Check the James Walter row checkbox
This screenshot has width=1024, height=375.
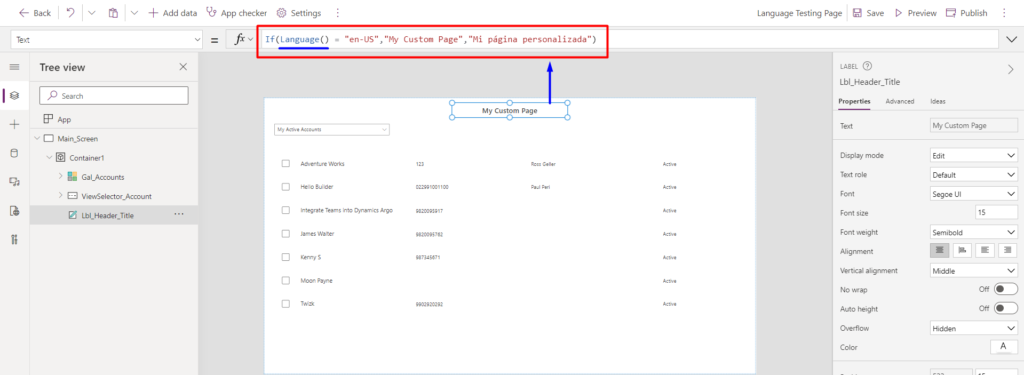[285, 234]
